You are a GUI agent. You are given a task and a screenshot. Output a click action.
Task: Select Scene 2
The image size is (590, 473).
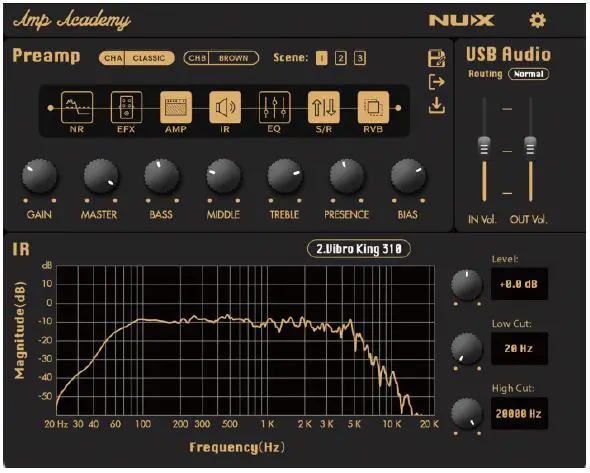click(341, 58)
